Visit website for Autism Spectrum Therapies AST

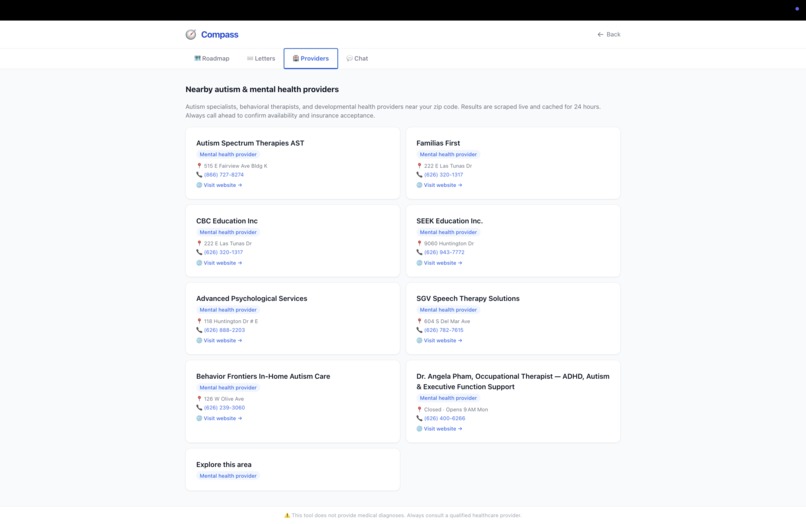223,185
